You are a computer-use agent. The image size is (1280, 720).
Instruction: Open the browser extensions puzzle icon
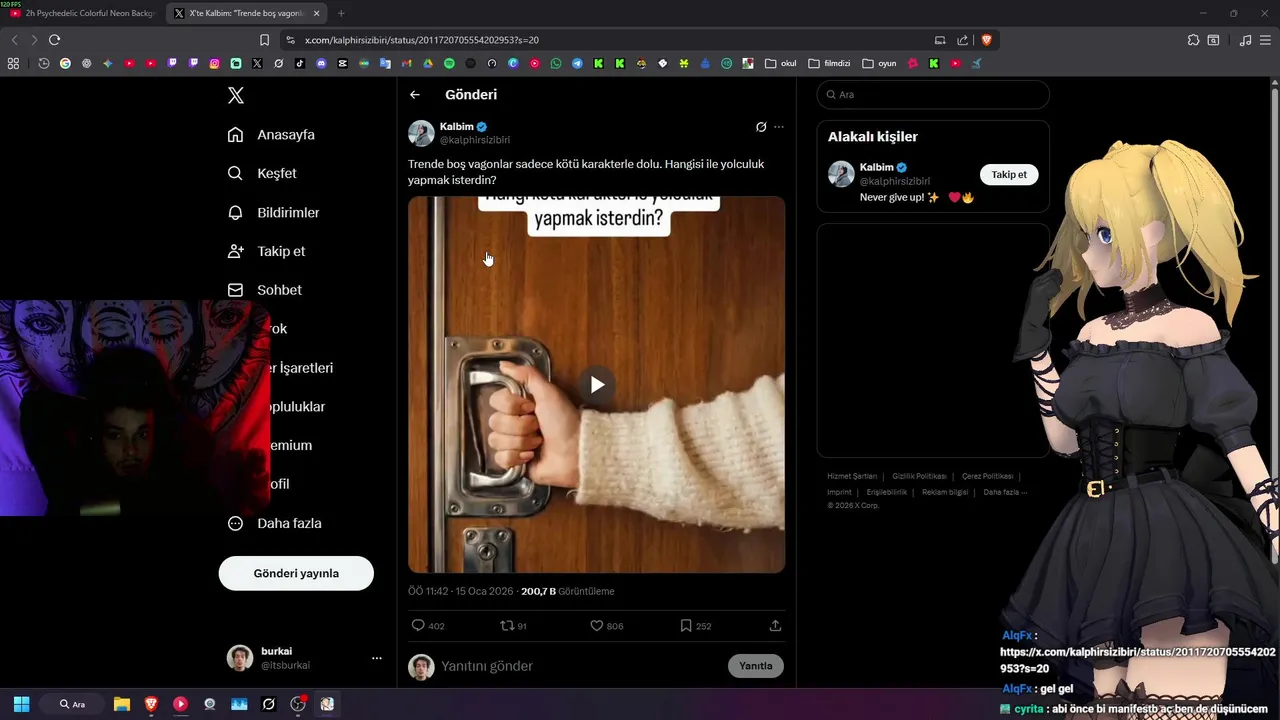coord(1193,40)
